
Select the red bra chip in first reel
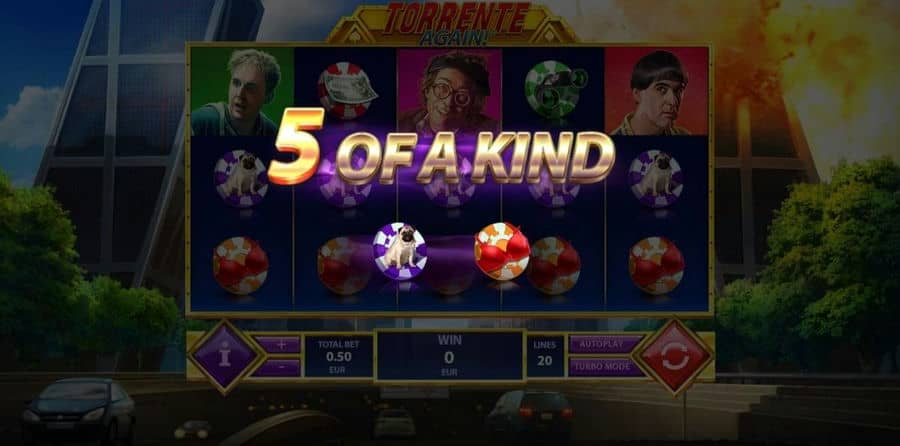[240, 266]
